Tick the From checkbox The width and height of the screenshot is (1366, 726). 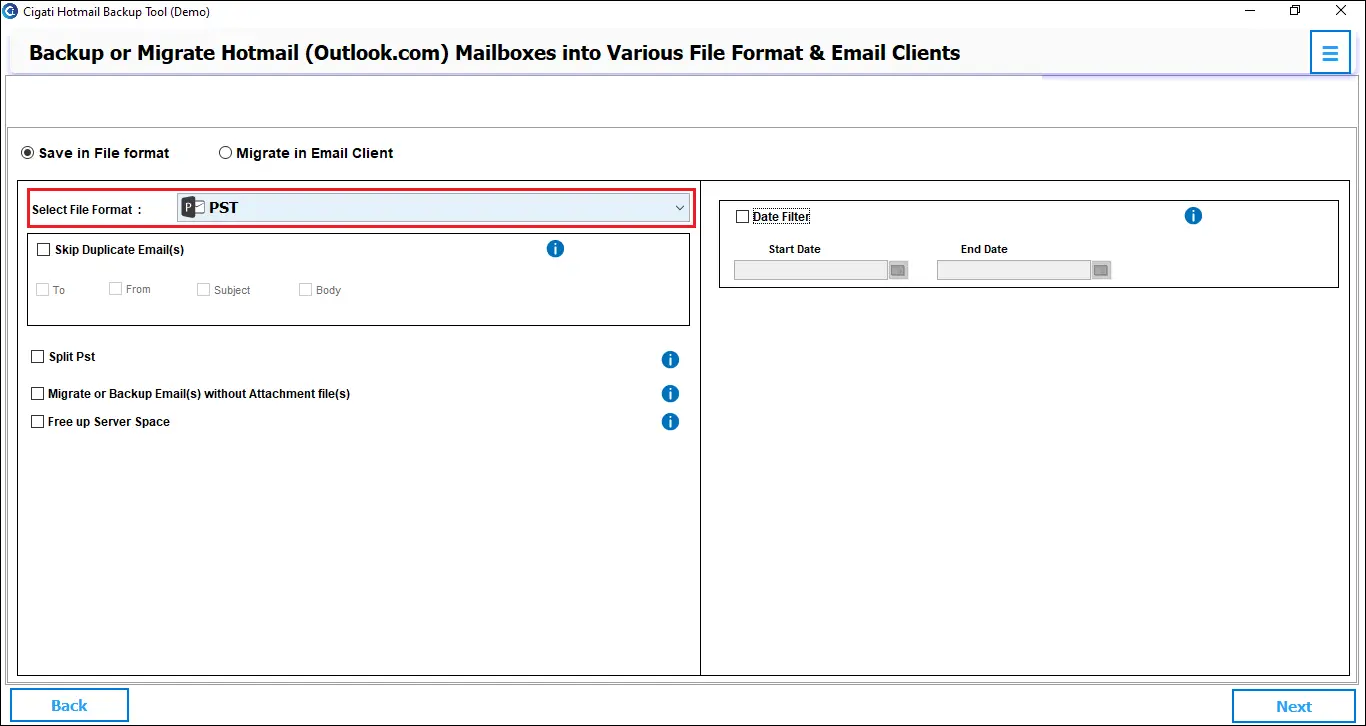(115, 289)
